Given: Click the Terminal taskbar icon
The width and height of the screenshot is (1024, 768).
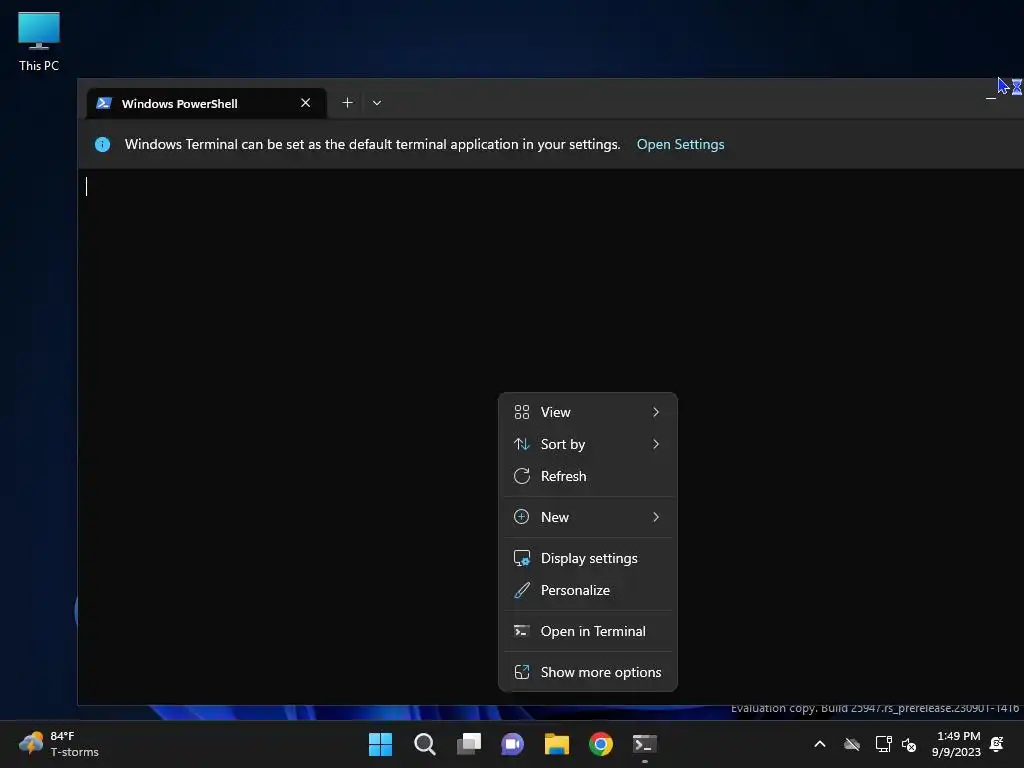Looking at the screenshot, I should [x=645, y=744].
